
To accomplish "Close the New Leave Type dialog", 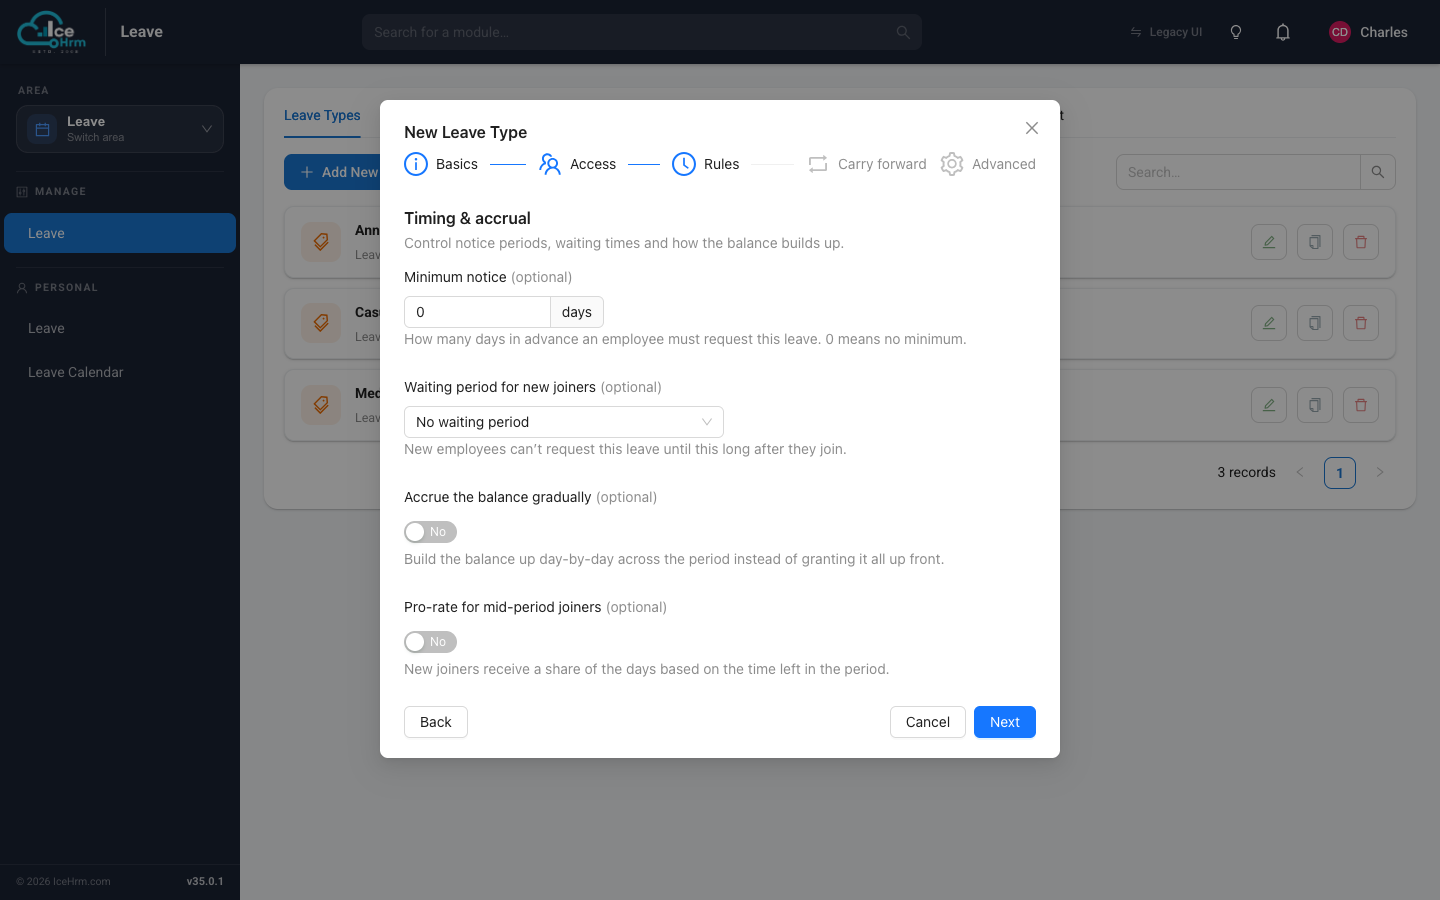I will [1032, 128].
